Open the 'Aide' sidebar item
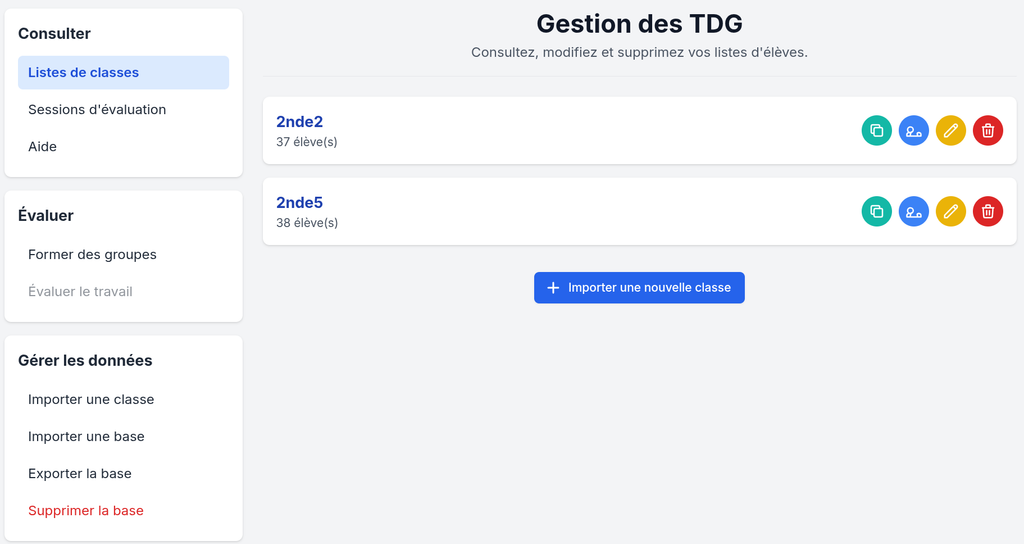Image resolution: width=1024 pixels, height=544 pixels. point(42,147)
